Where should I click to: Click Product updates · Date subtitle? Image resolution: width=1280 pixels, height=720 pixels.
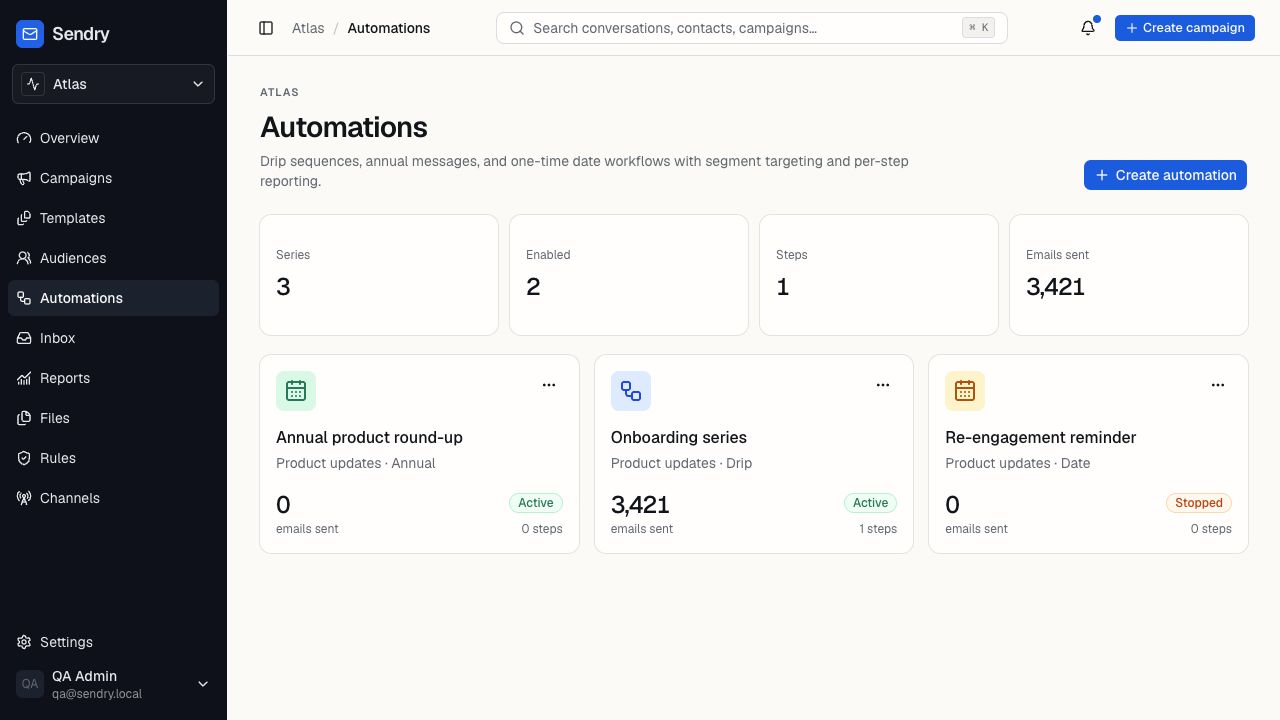tap(1018, 463)
